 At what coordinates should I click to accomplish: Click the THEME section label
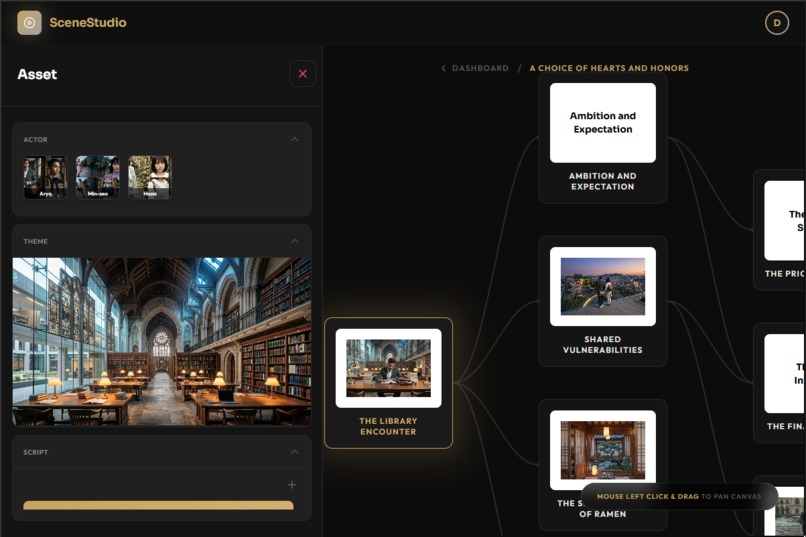tap(35, 241)
